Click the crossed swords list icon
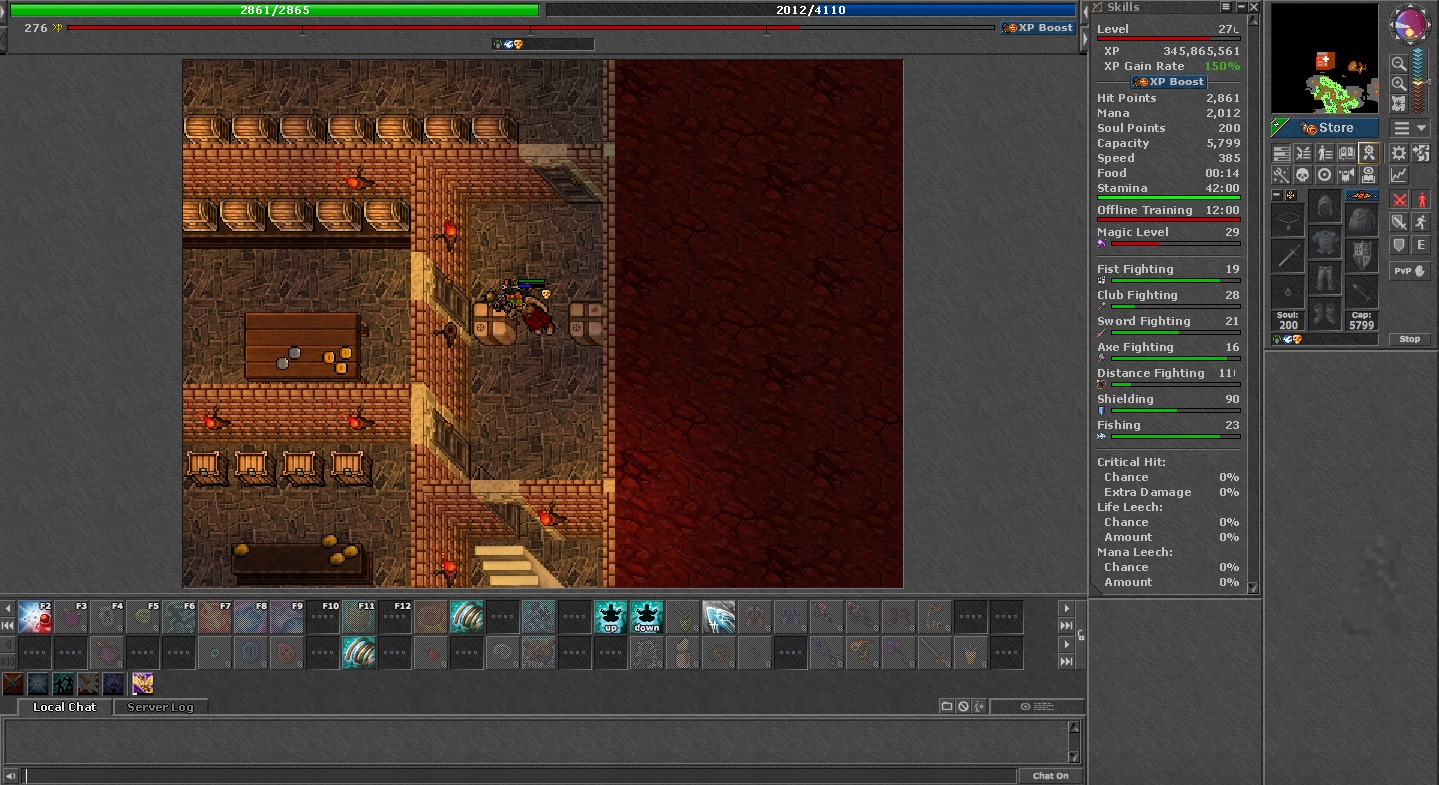The height and width of the screenshot is (785, 1439). click(1303, 153)
